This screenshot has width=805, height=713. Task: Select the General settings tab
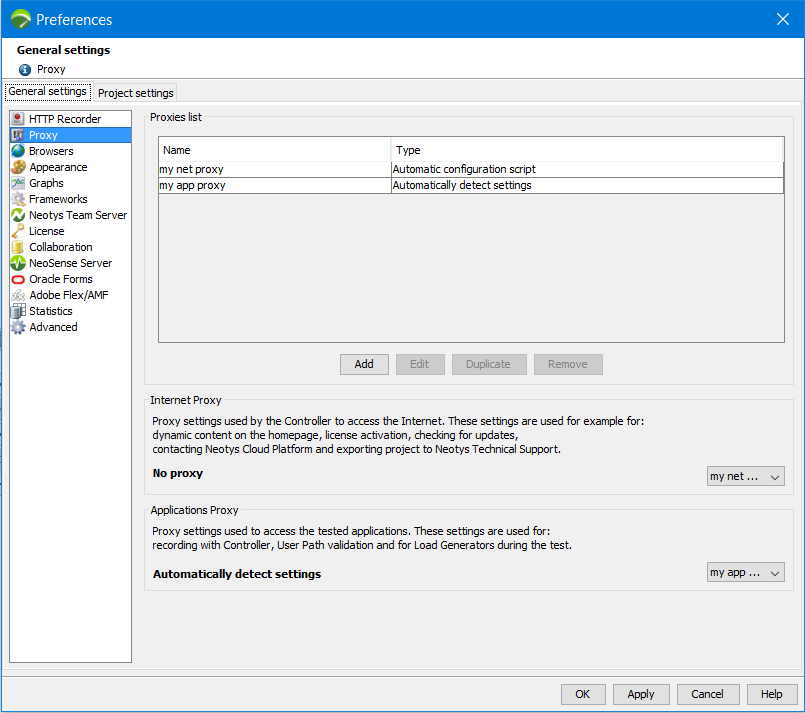[x=47, y=92]
